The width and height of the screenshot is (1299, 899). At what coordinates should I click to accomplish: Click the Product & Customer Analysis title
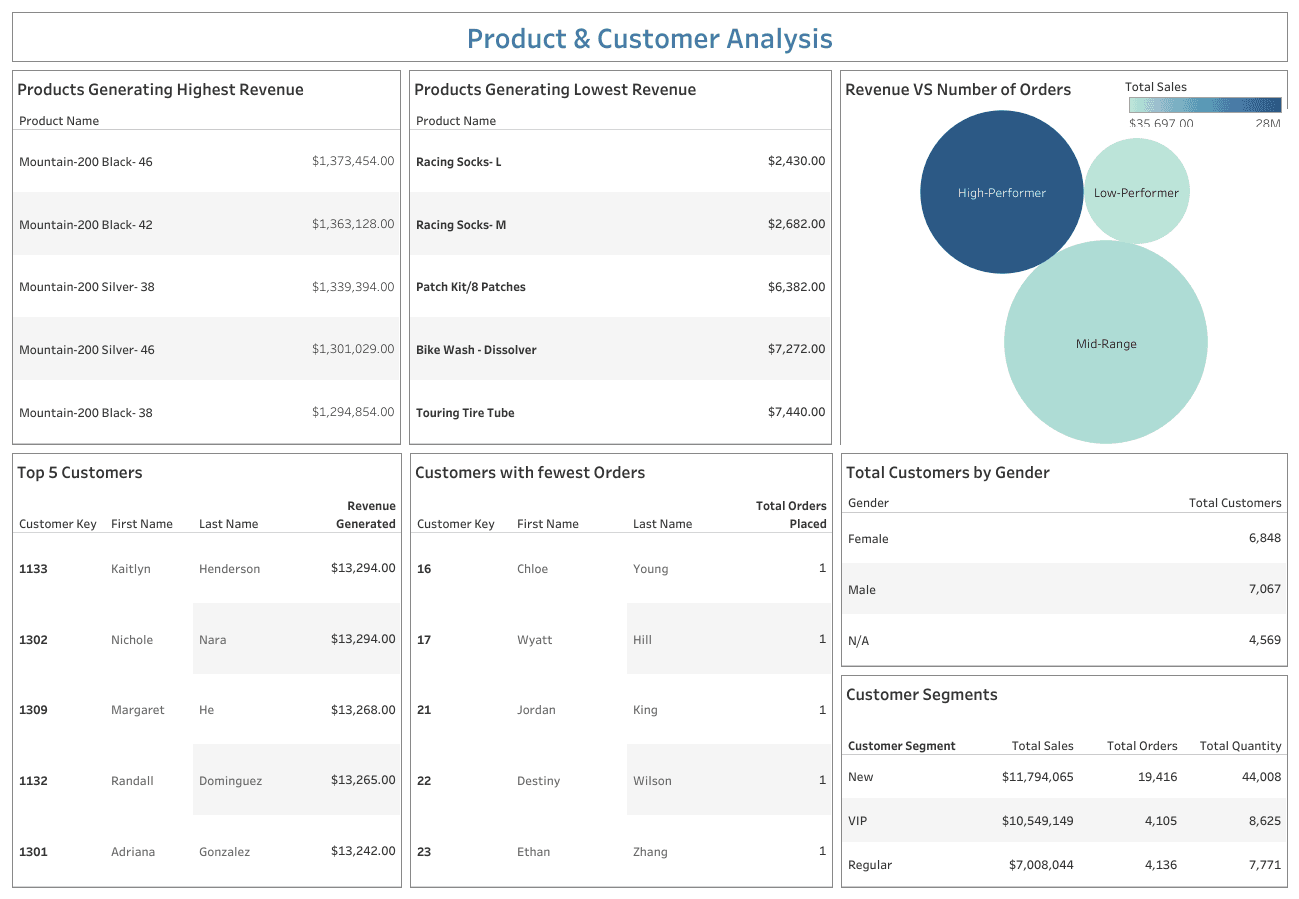click(649, 39)
